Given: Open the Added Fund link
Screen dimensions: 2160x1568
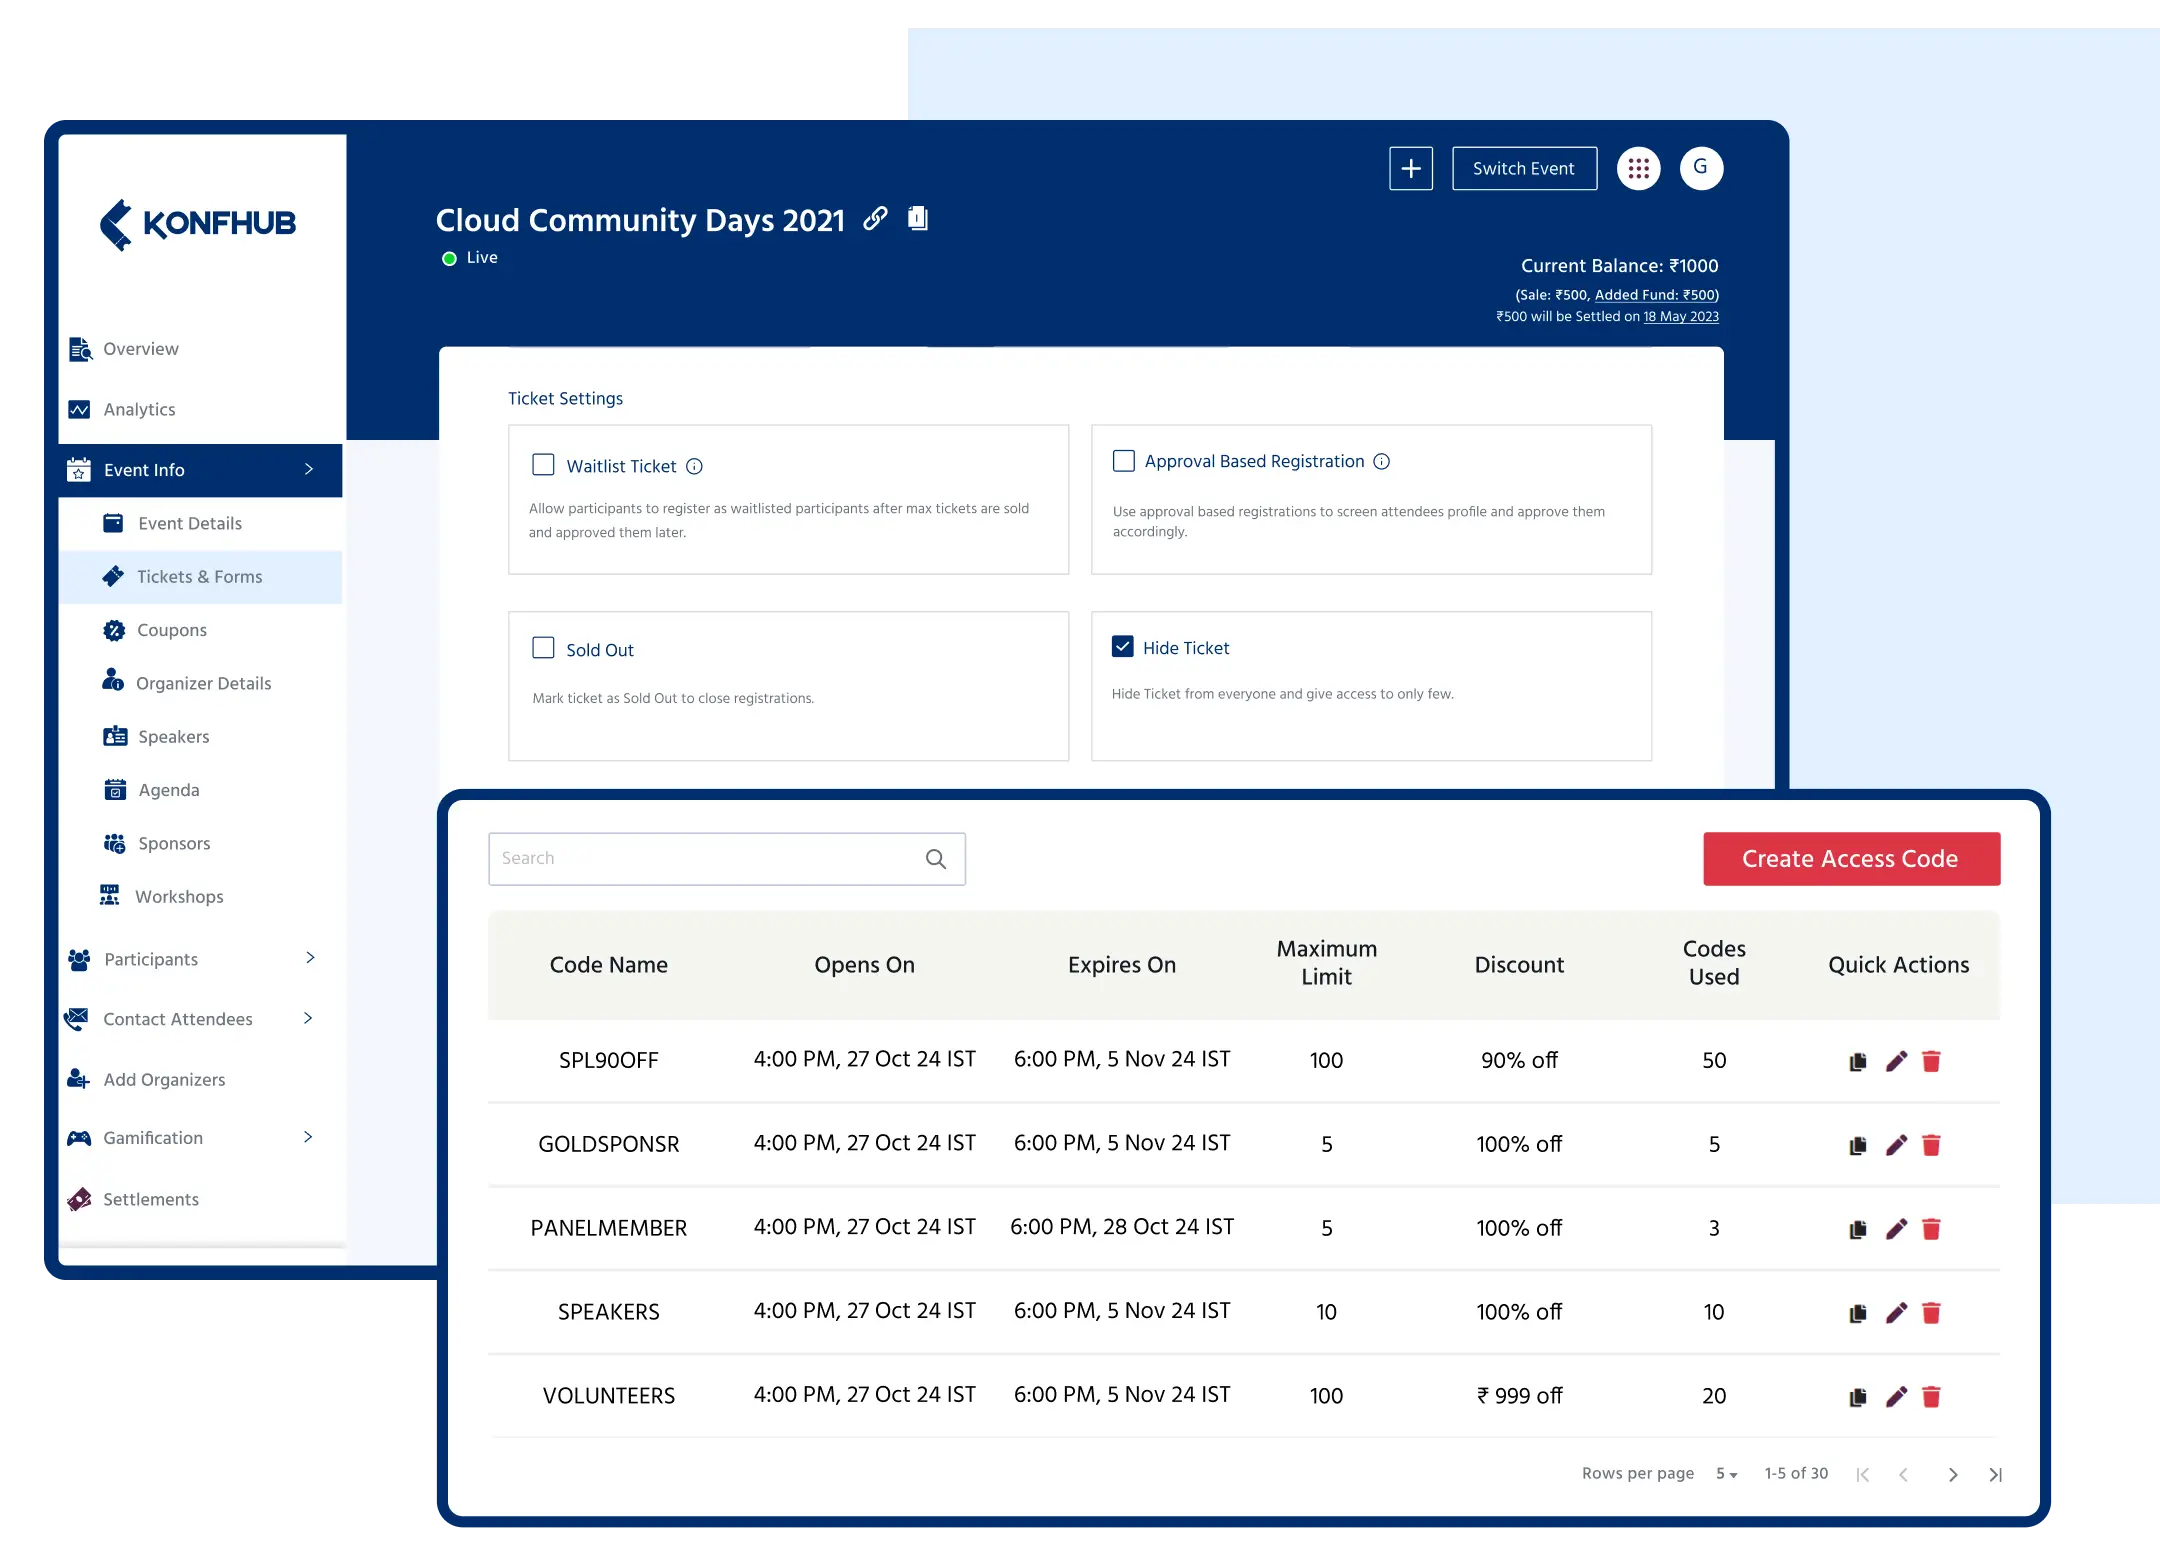Looking at the screenshot, I should click(x=1656, y=295).
